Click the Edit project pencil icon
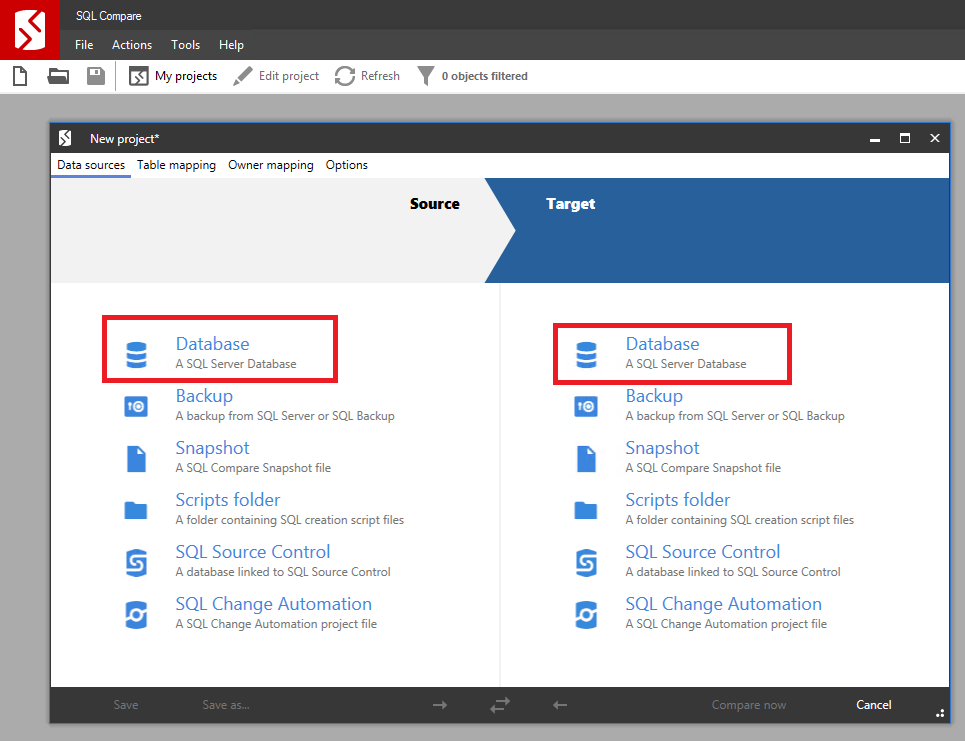This screenshot has width=965, height=741. pos(242,76)
